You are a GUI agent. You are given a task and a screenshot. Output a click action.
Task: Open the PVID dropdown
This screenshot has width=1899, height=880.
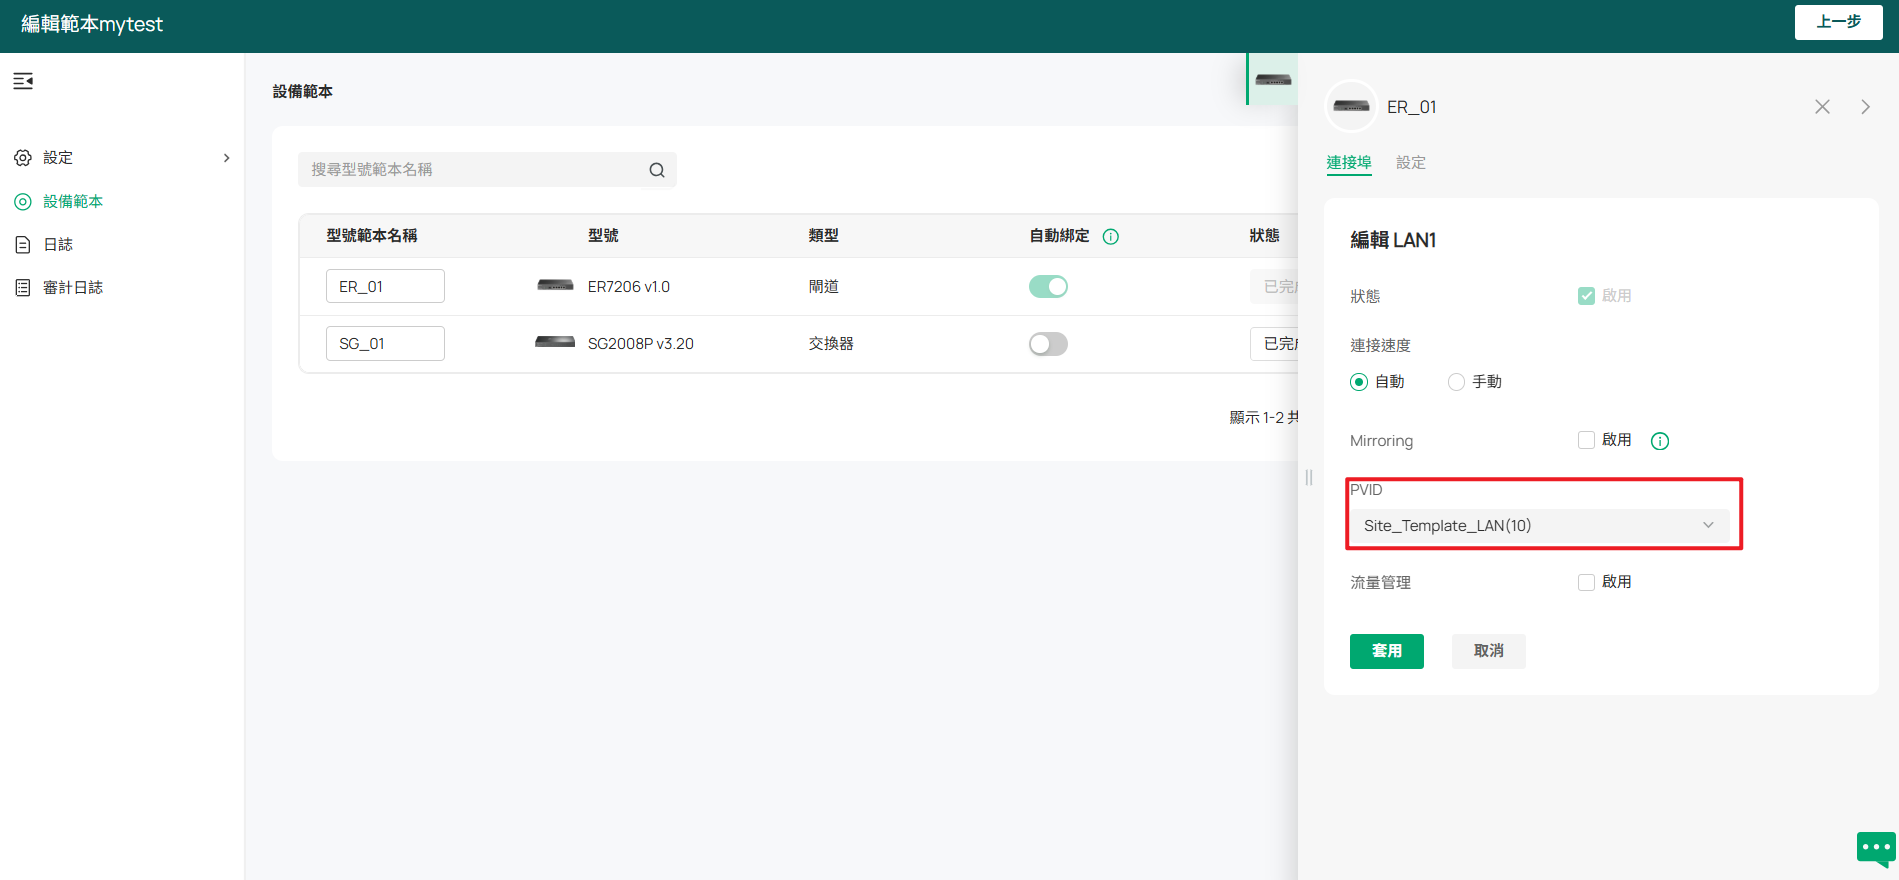tap(1540, 526)
